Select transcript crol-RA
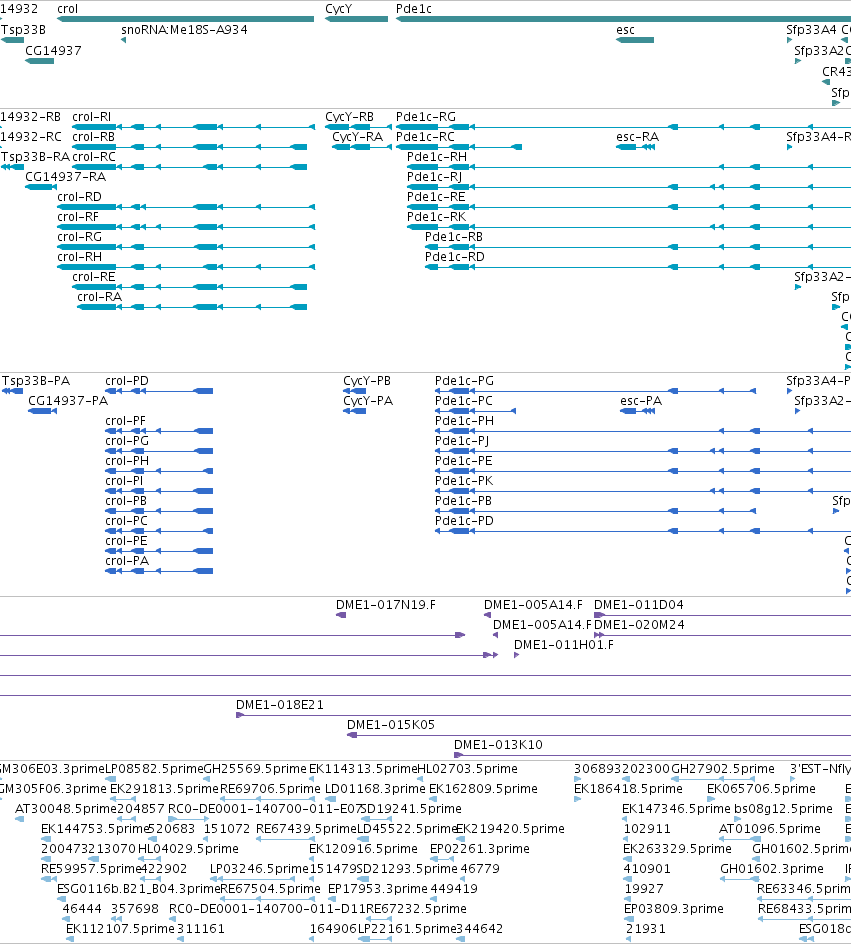The width and height of the screenshot is (851, 944). click(192, 307)
